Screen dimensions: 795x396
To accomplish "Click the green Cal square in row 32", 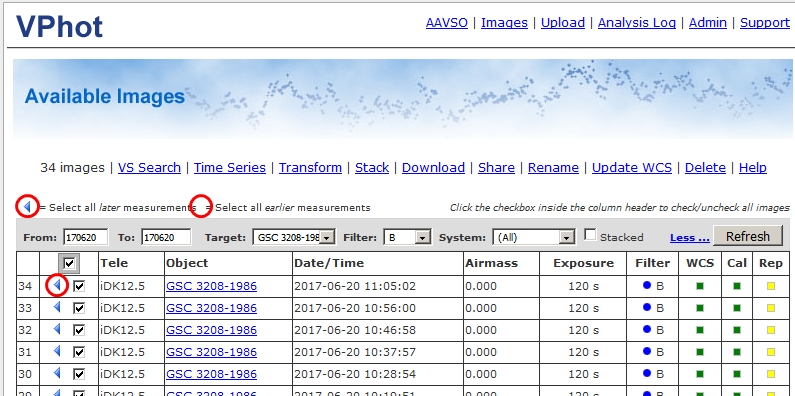I will point(737,330).
